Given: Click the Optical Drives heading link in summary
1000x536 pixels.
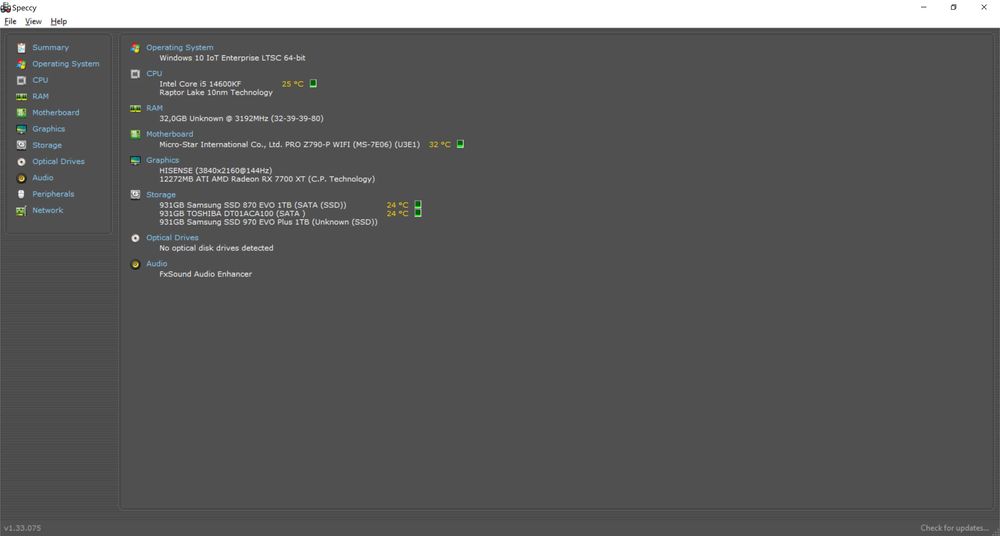Looking at the screenshot, I should coord(172,237).
